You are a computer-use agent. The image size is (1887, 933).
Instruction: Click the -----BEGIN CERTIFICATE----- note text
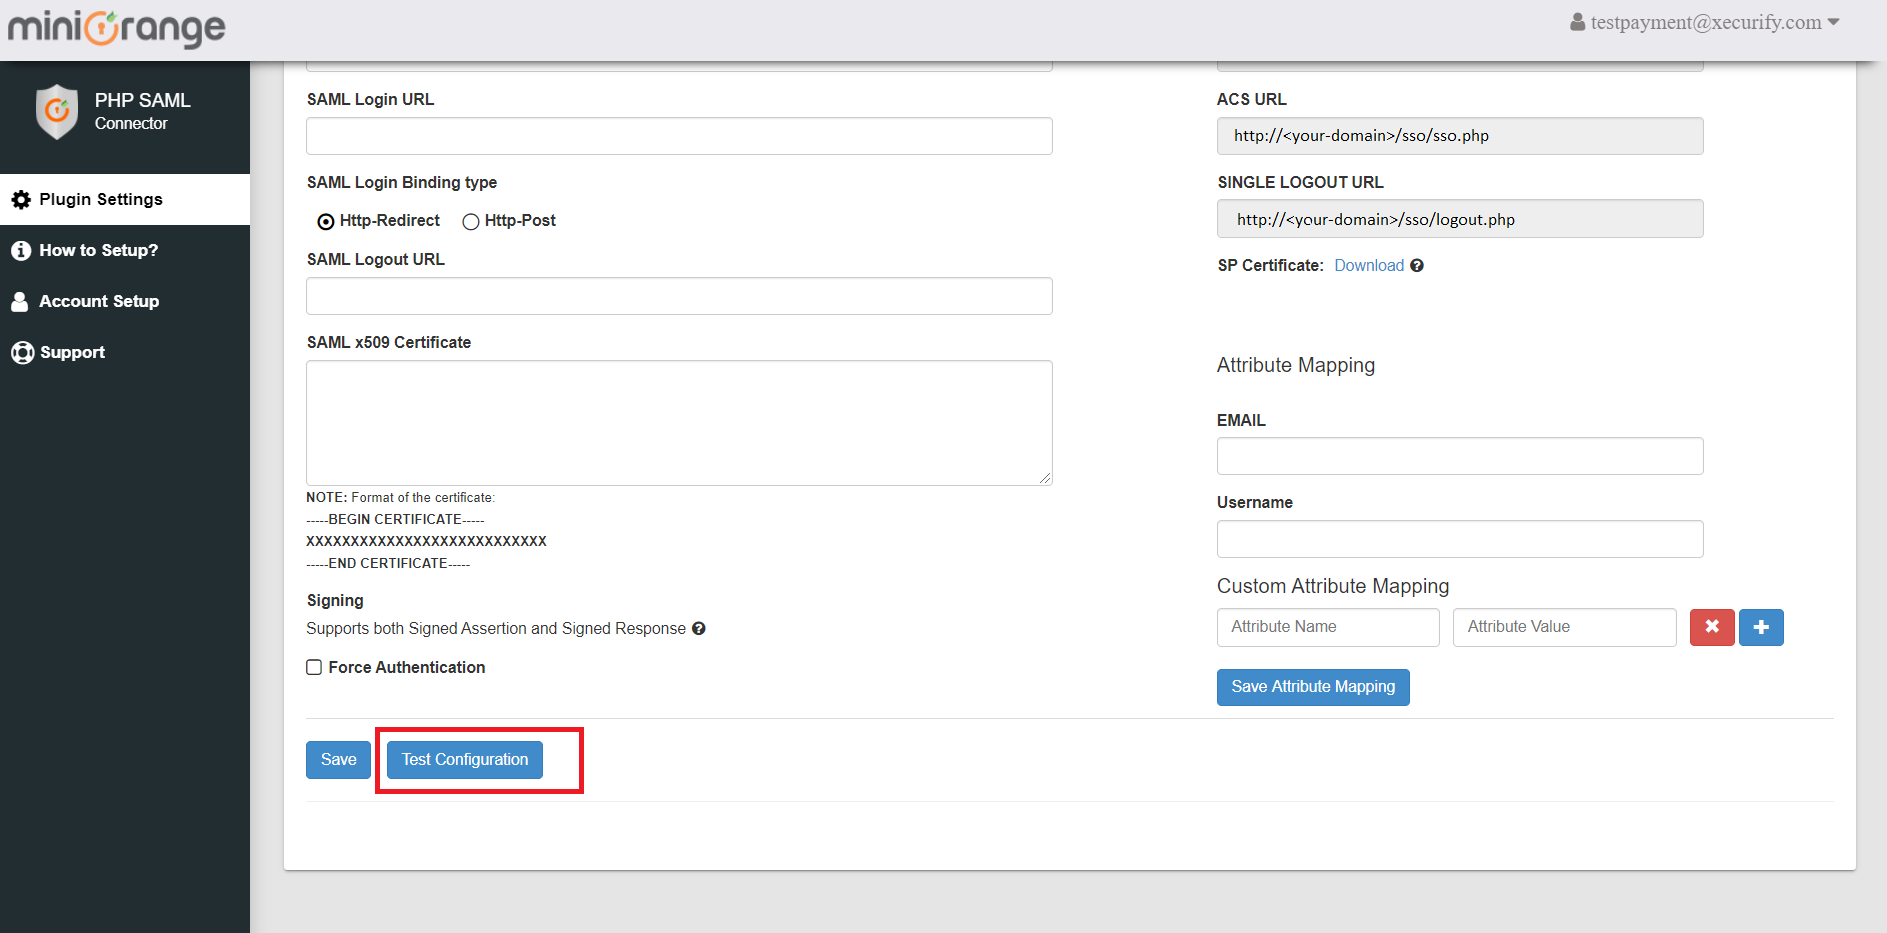(x=395, y=520)
